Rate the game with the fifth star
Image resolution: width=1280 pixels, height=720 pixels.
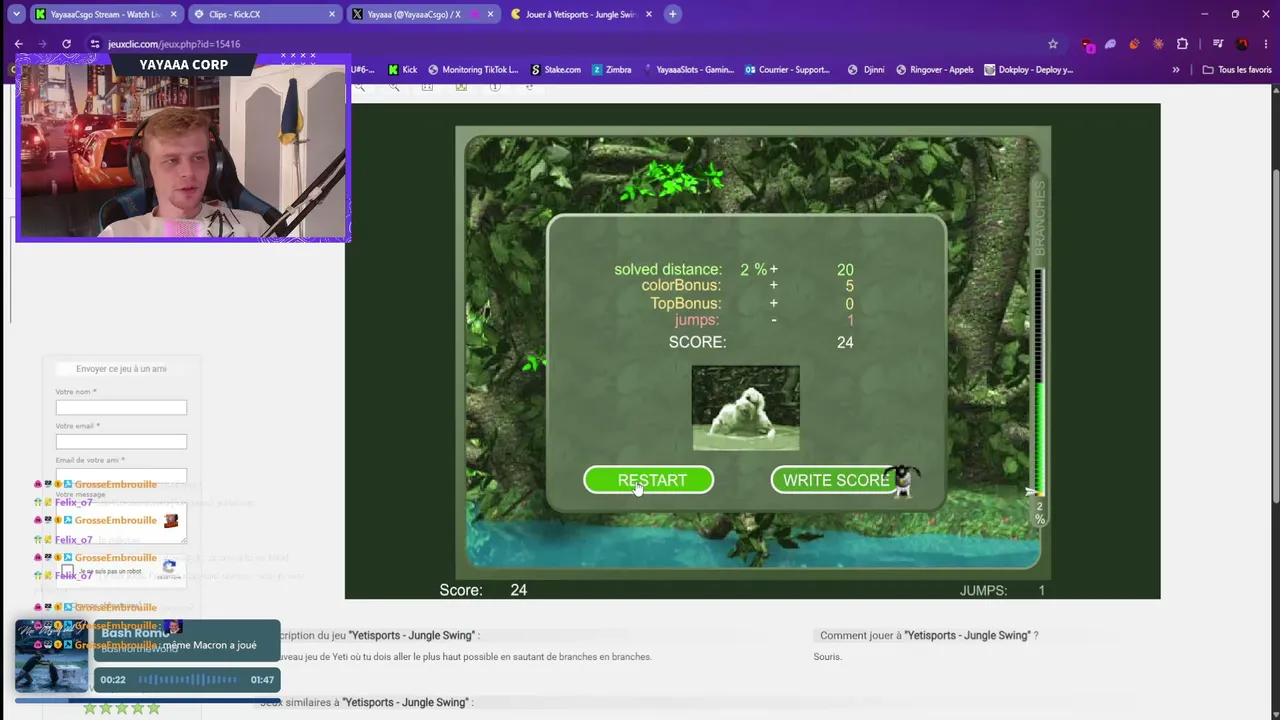pyautogui.click(x=154, y=708)
